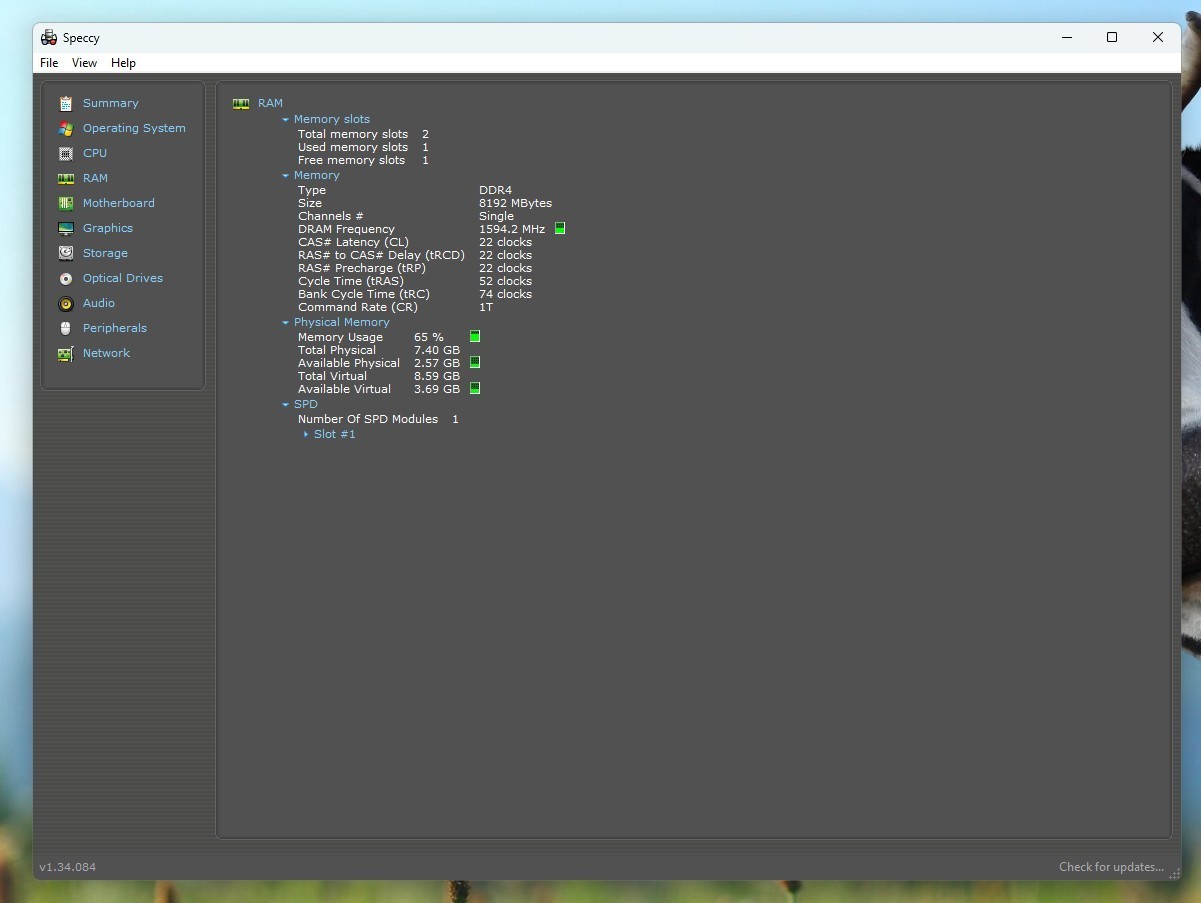This screenshot has height=903, width=1201.
Task: Click the RAM heading title in main panel
Action: [270, 103]
